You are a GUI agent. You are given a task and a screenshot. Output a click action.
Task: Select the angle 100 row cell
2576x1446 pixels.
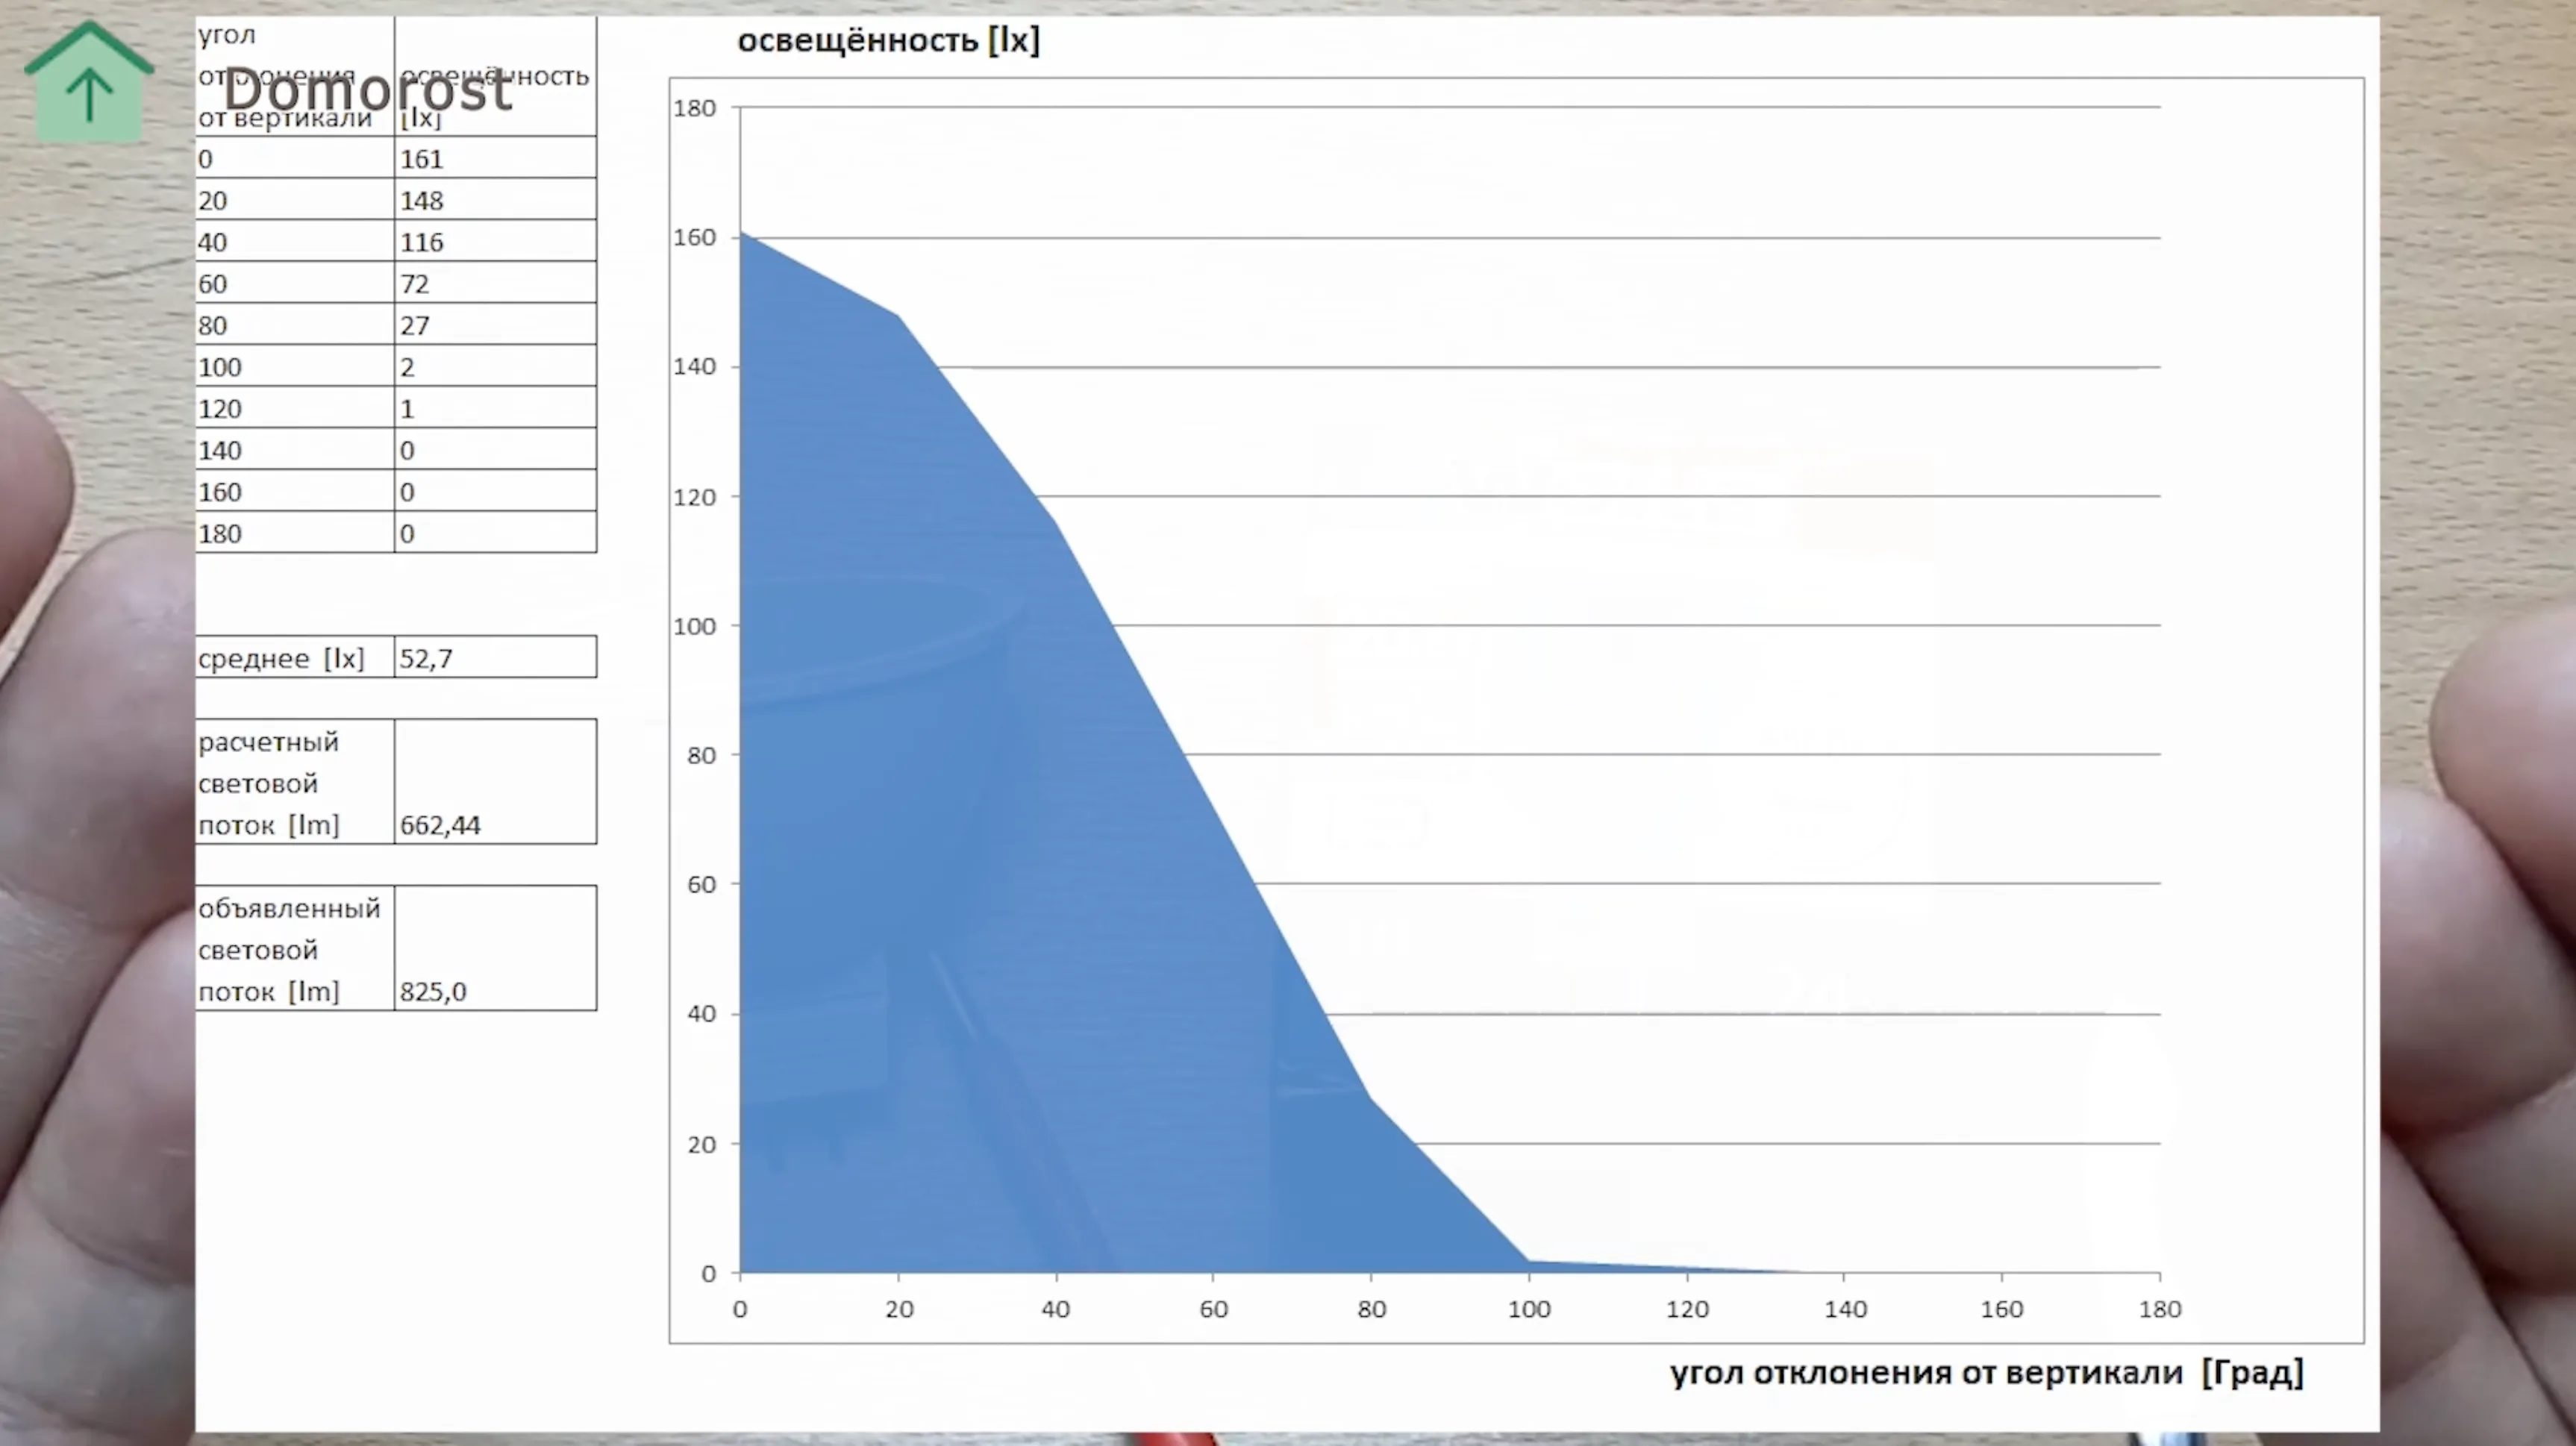(294, 367)
